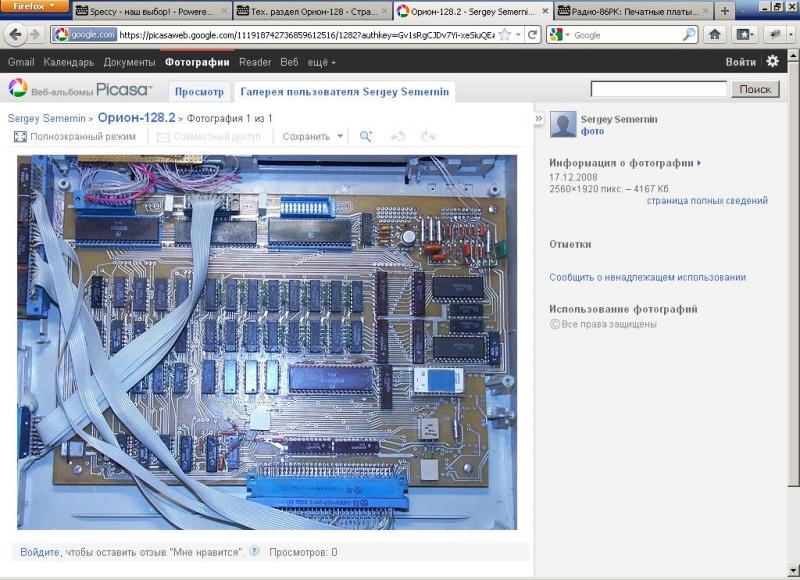Reload the page with the refresh icon

pyautogui.click(x=533, y=34)
